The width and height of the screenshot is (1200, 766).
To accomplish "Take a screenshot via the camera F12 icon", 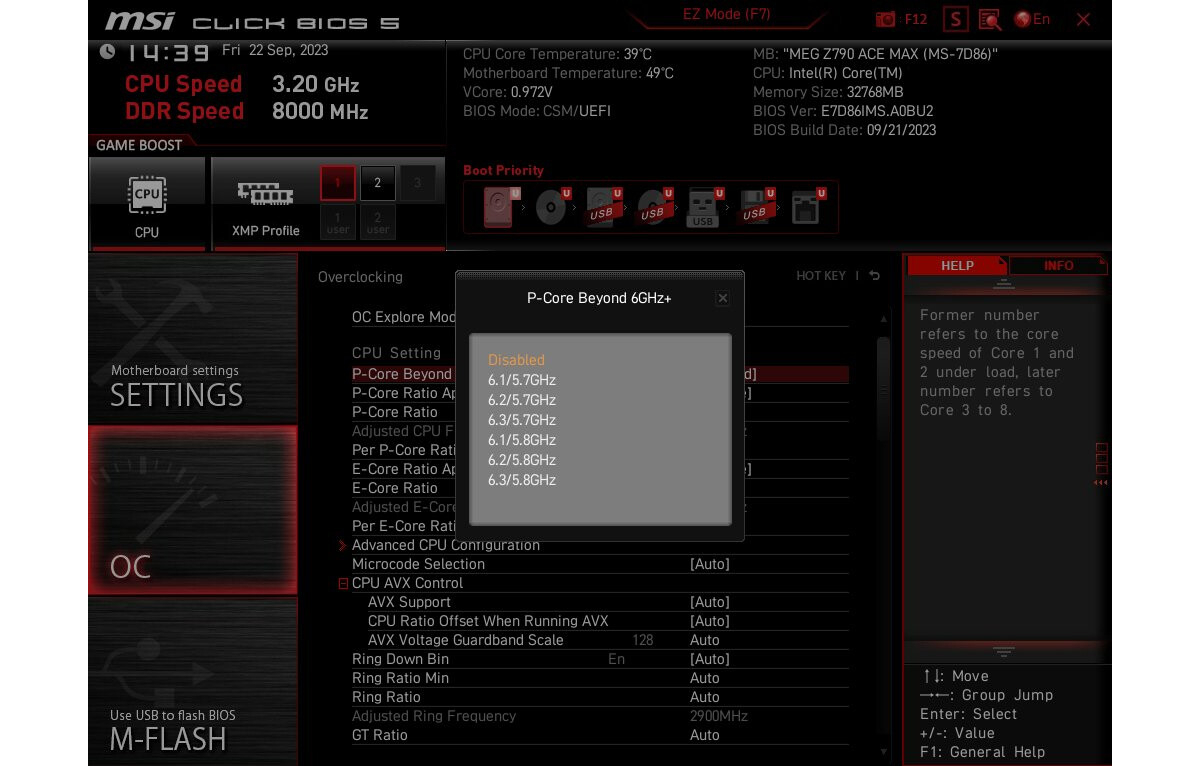I will click(x=884, y=18).
